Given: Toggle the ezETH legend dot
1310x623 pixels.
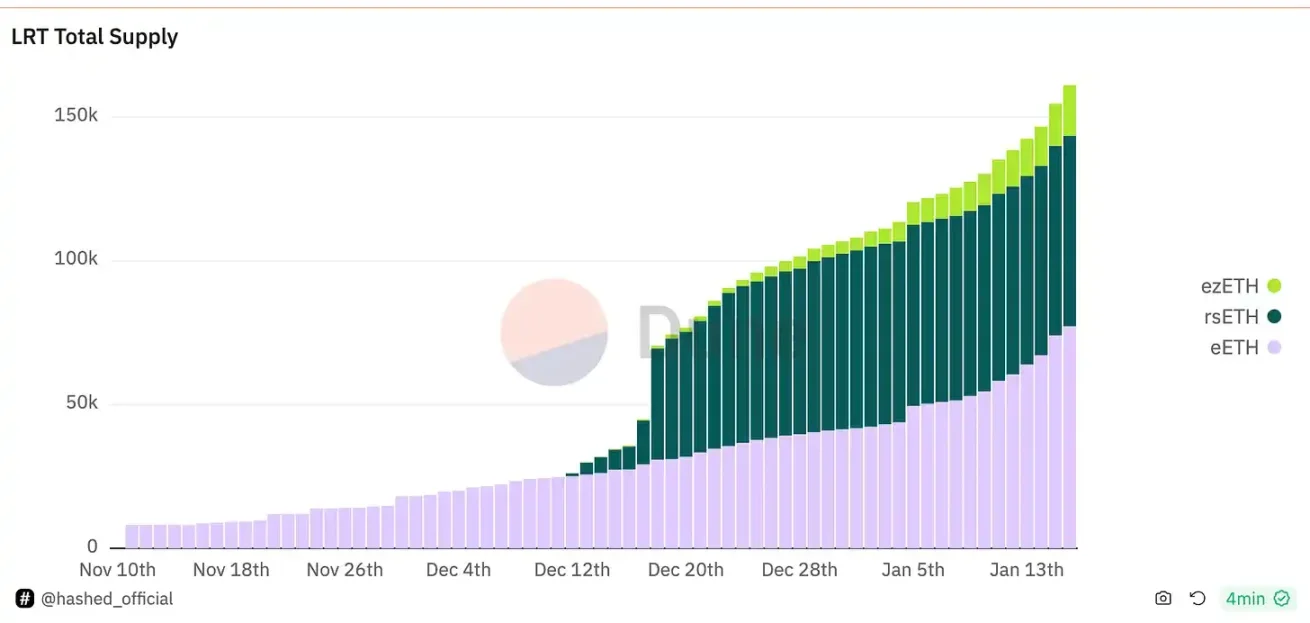Looking at the screenshot, I should pyautogui.click(x=1273, y=286).
